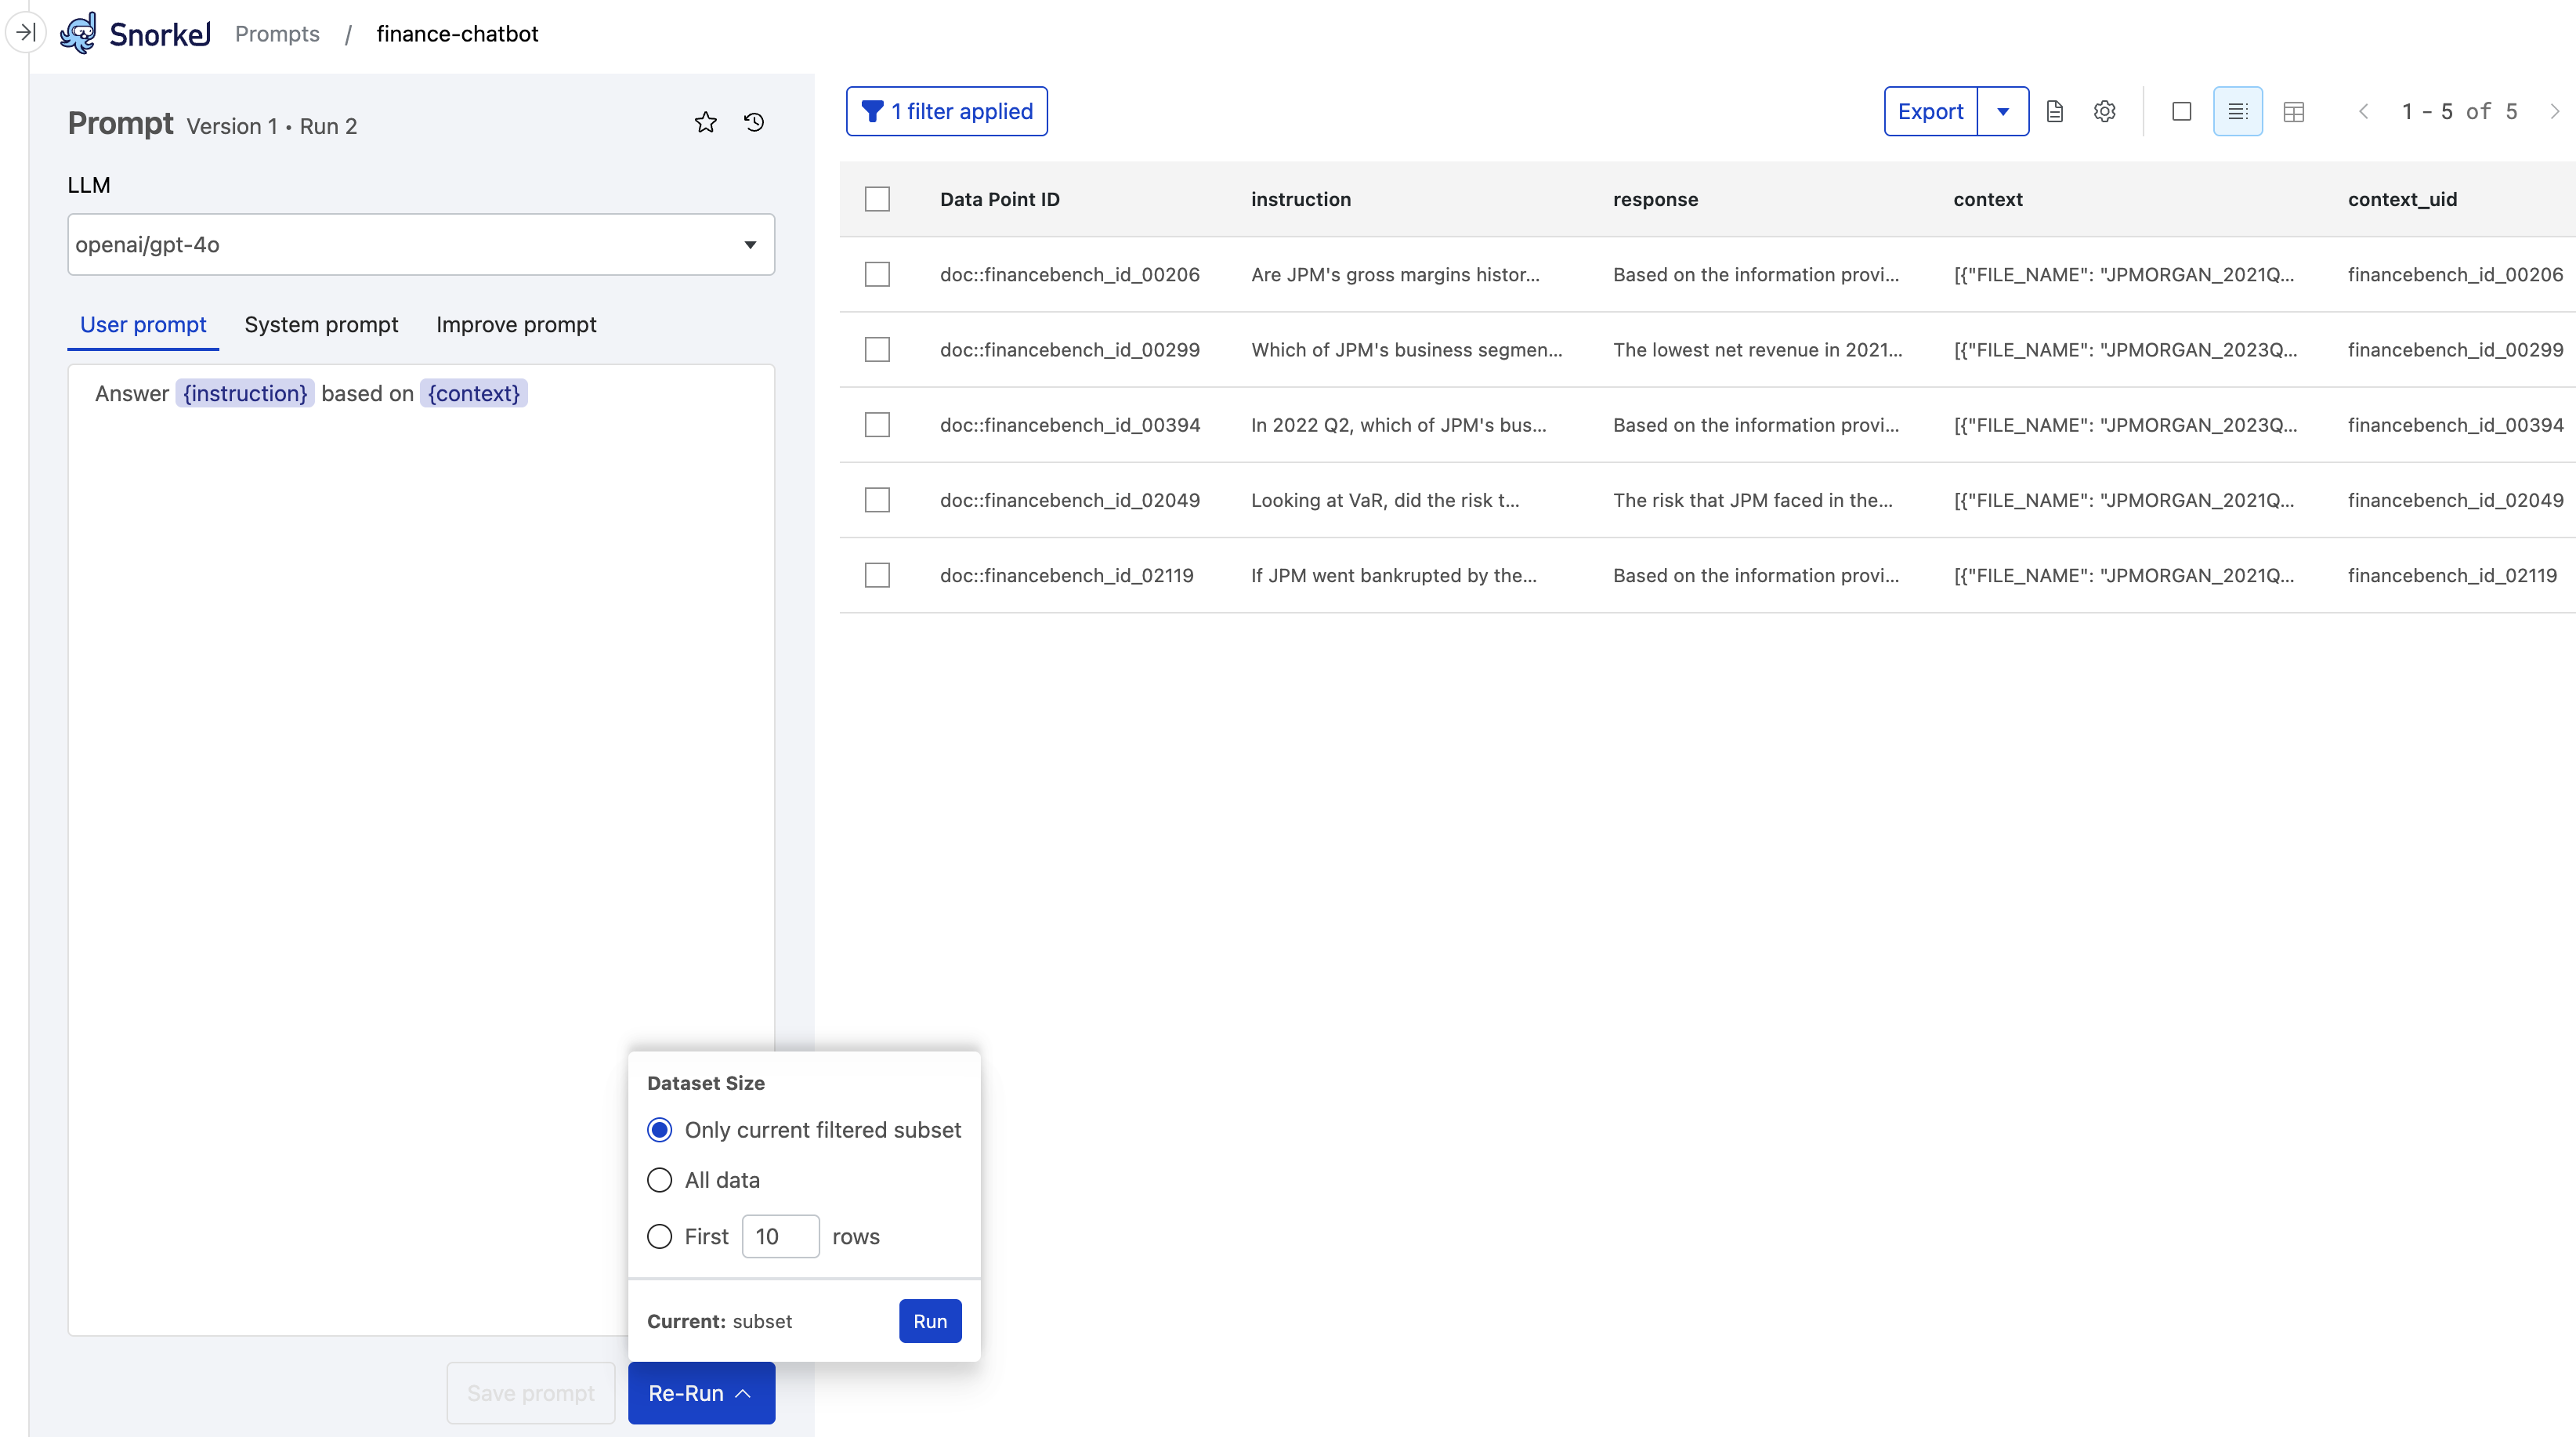The height and width of the screenshot is (1437, 2576).
Task: Click instruction 'In 2022 Q2, which of JPM's bus...'
Action: point(1399,425)
